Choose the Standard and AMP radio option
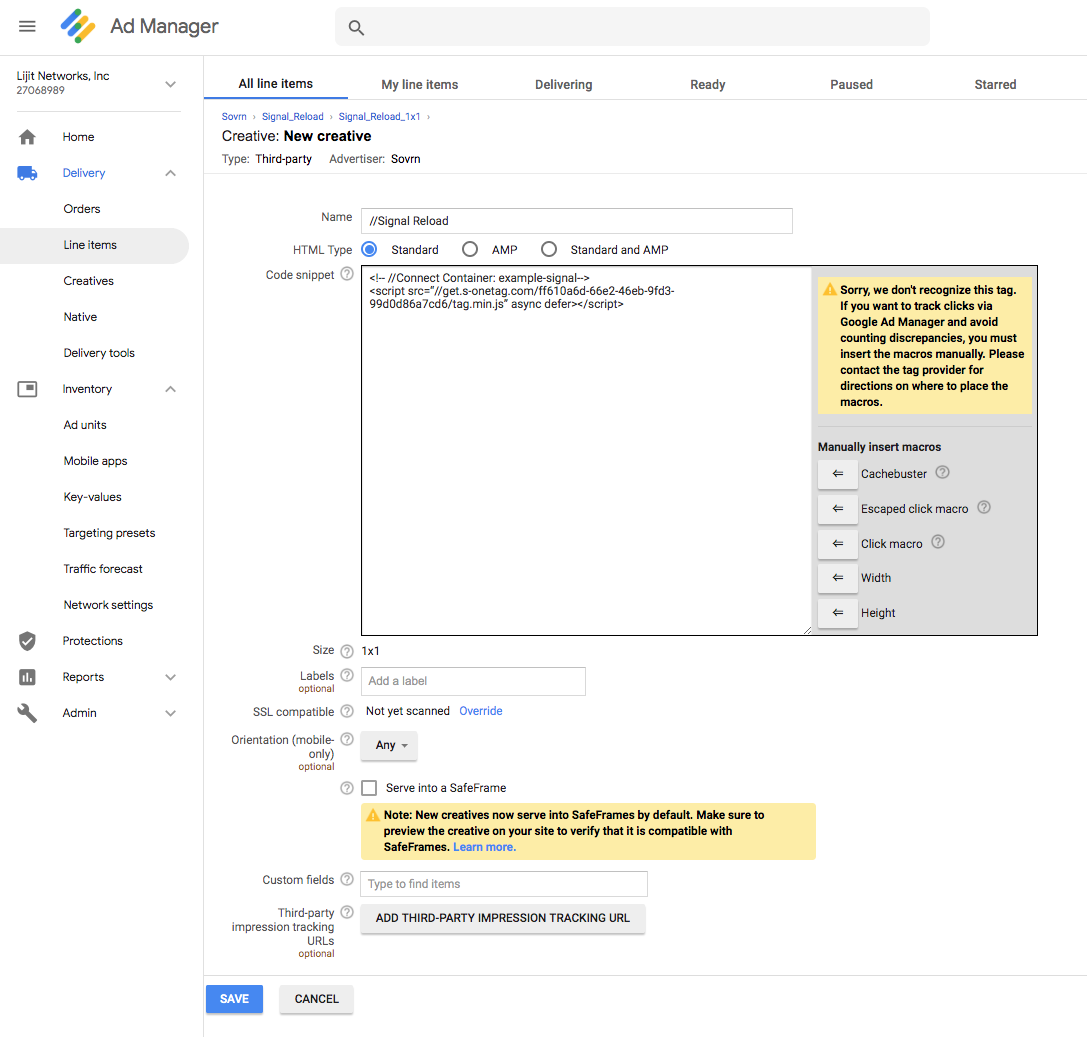 (x=548, y=249)
